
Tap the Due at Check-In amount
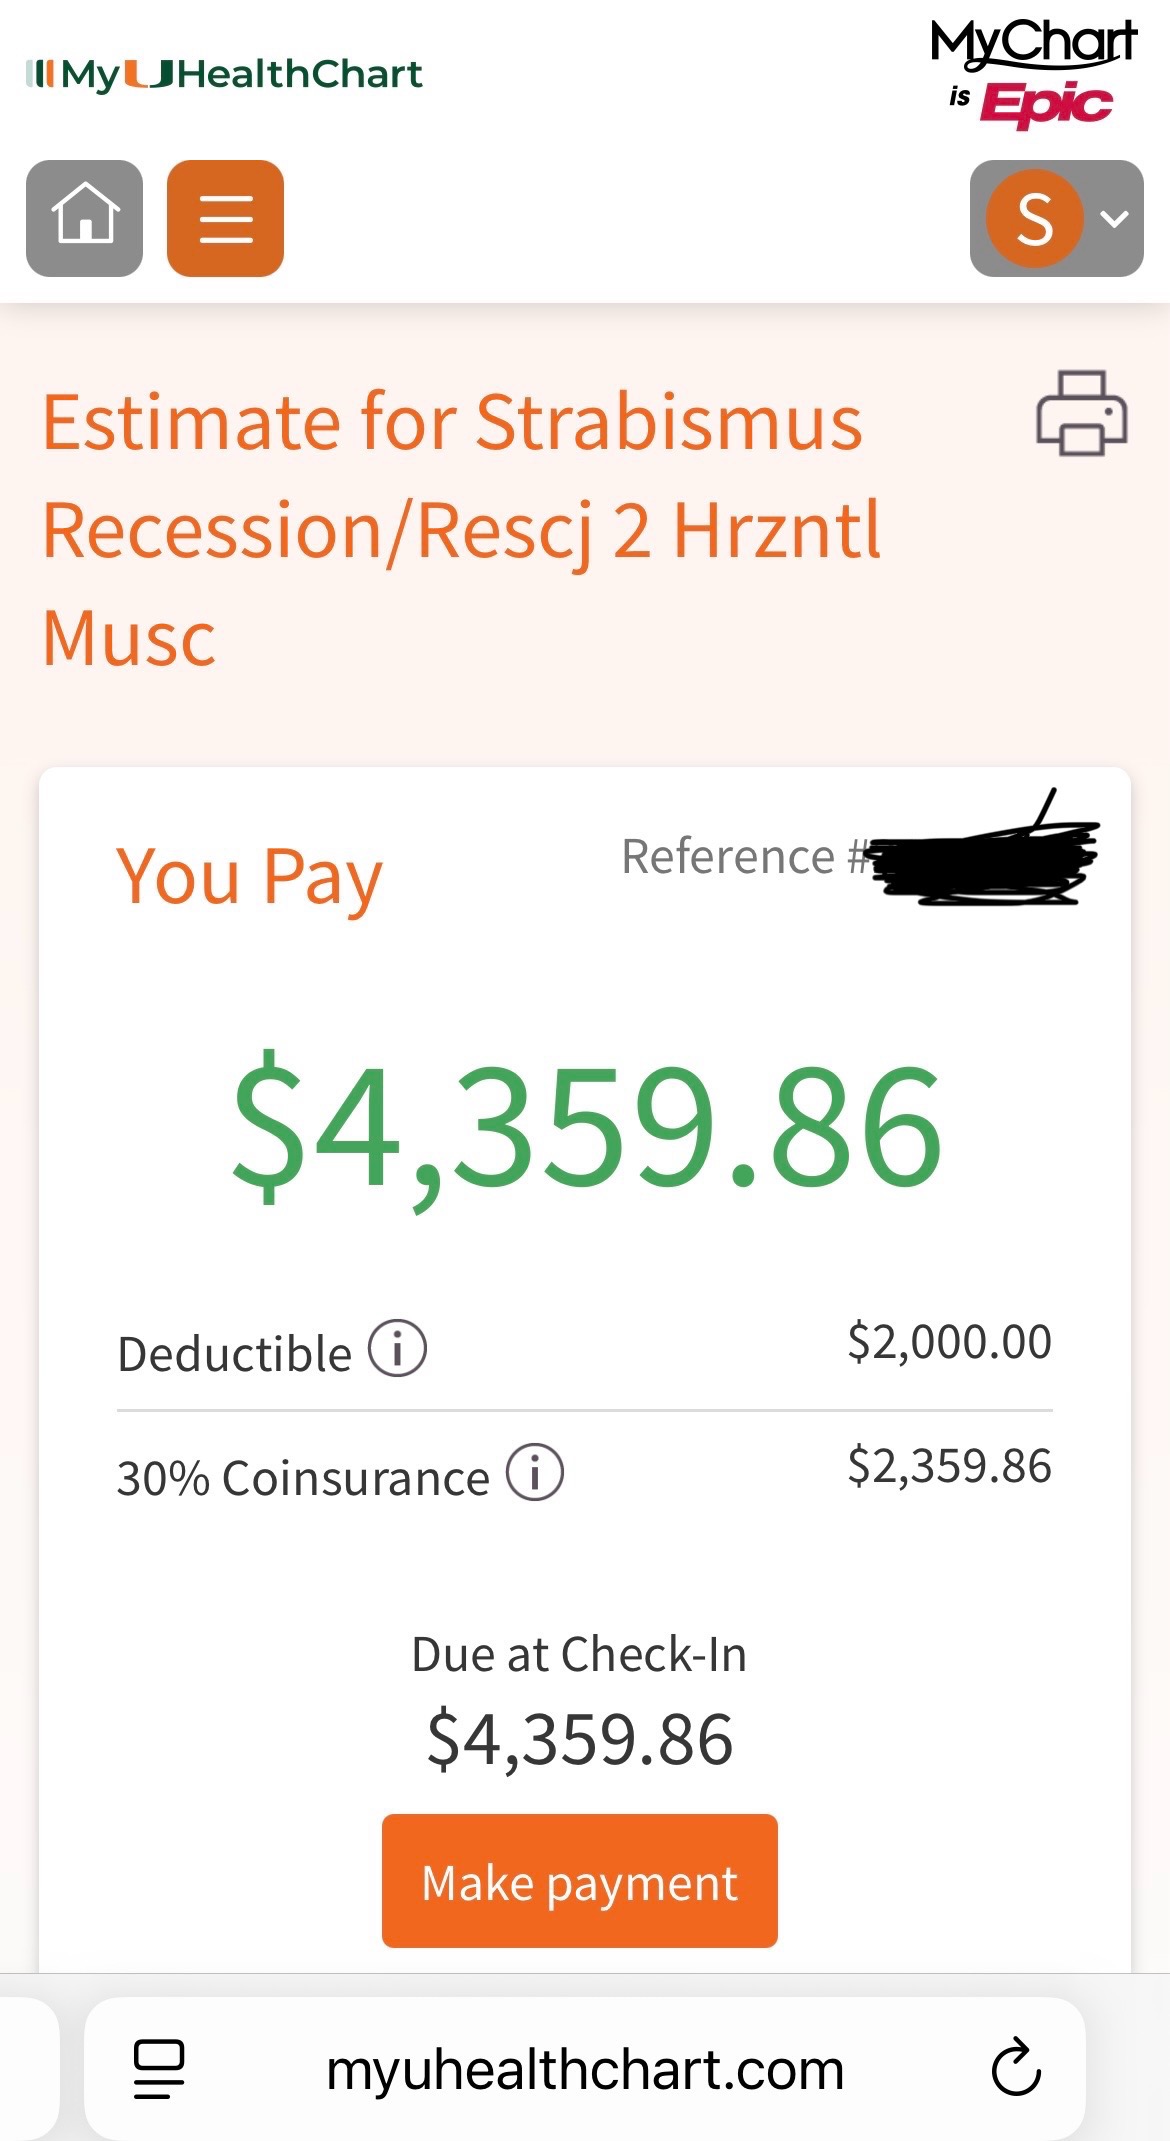(580, 1740)
